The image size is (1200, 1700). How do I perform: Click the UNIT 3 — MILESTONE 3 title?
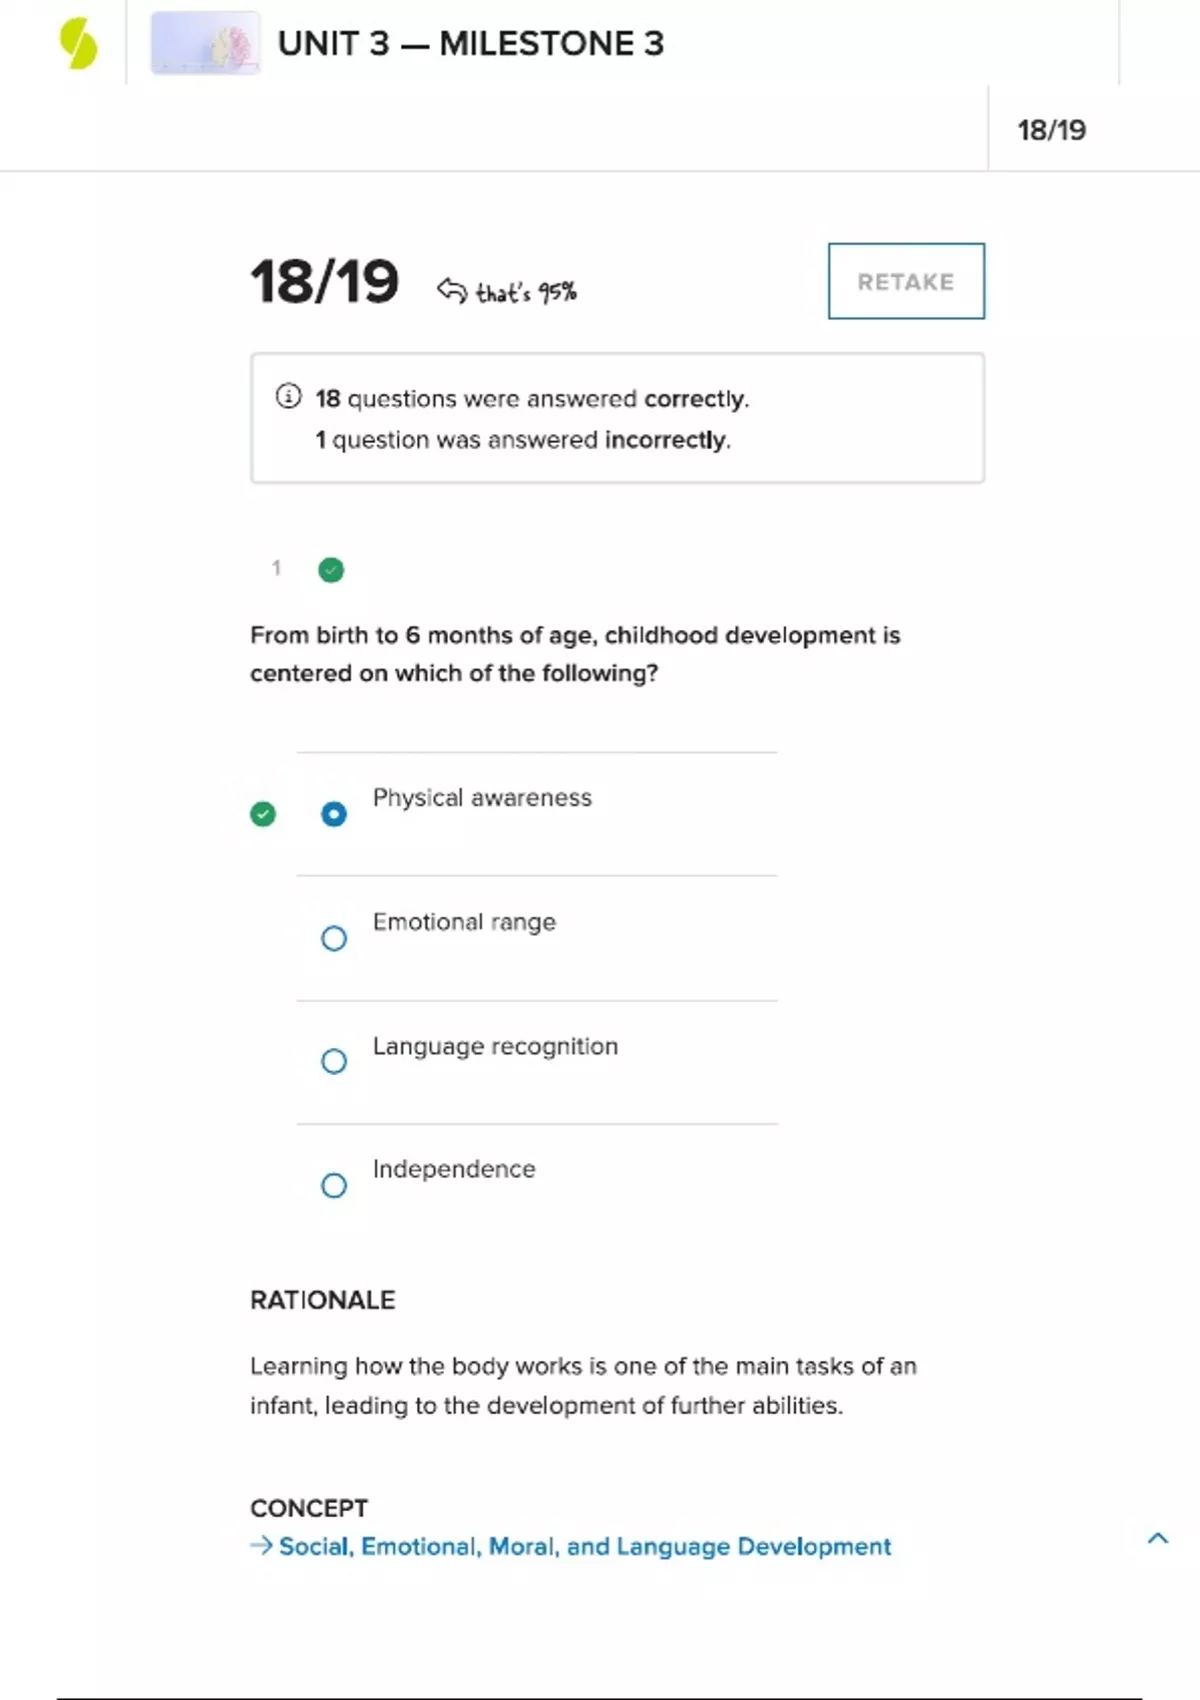pos(470,44)
